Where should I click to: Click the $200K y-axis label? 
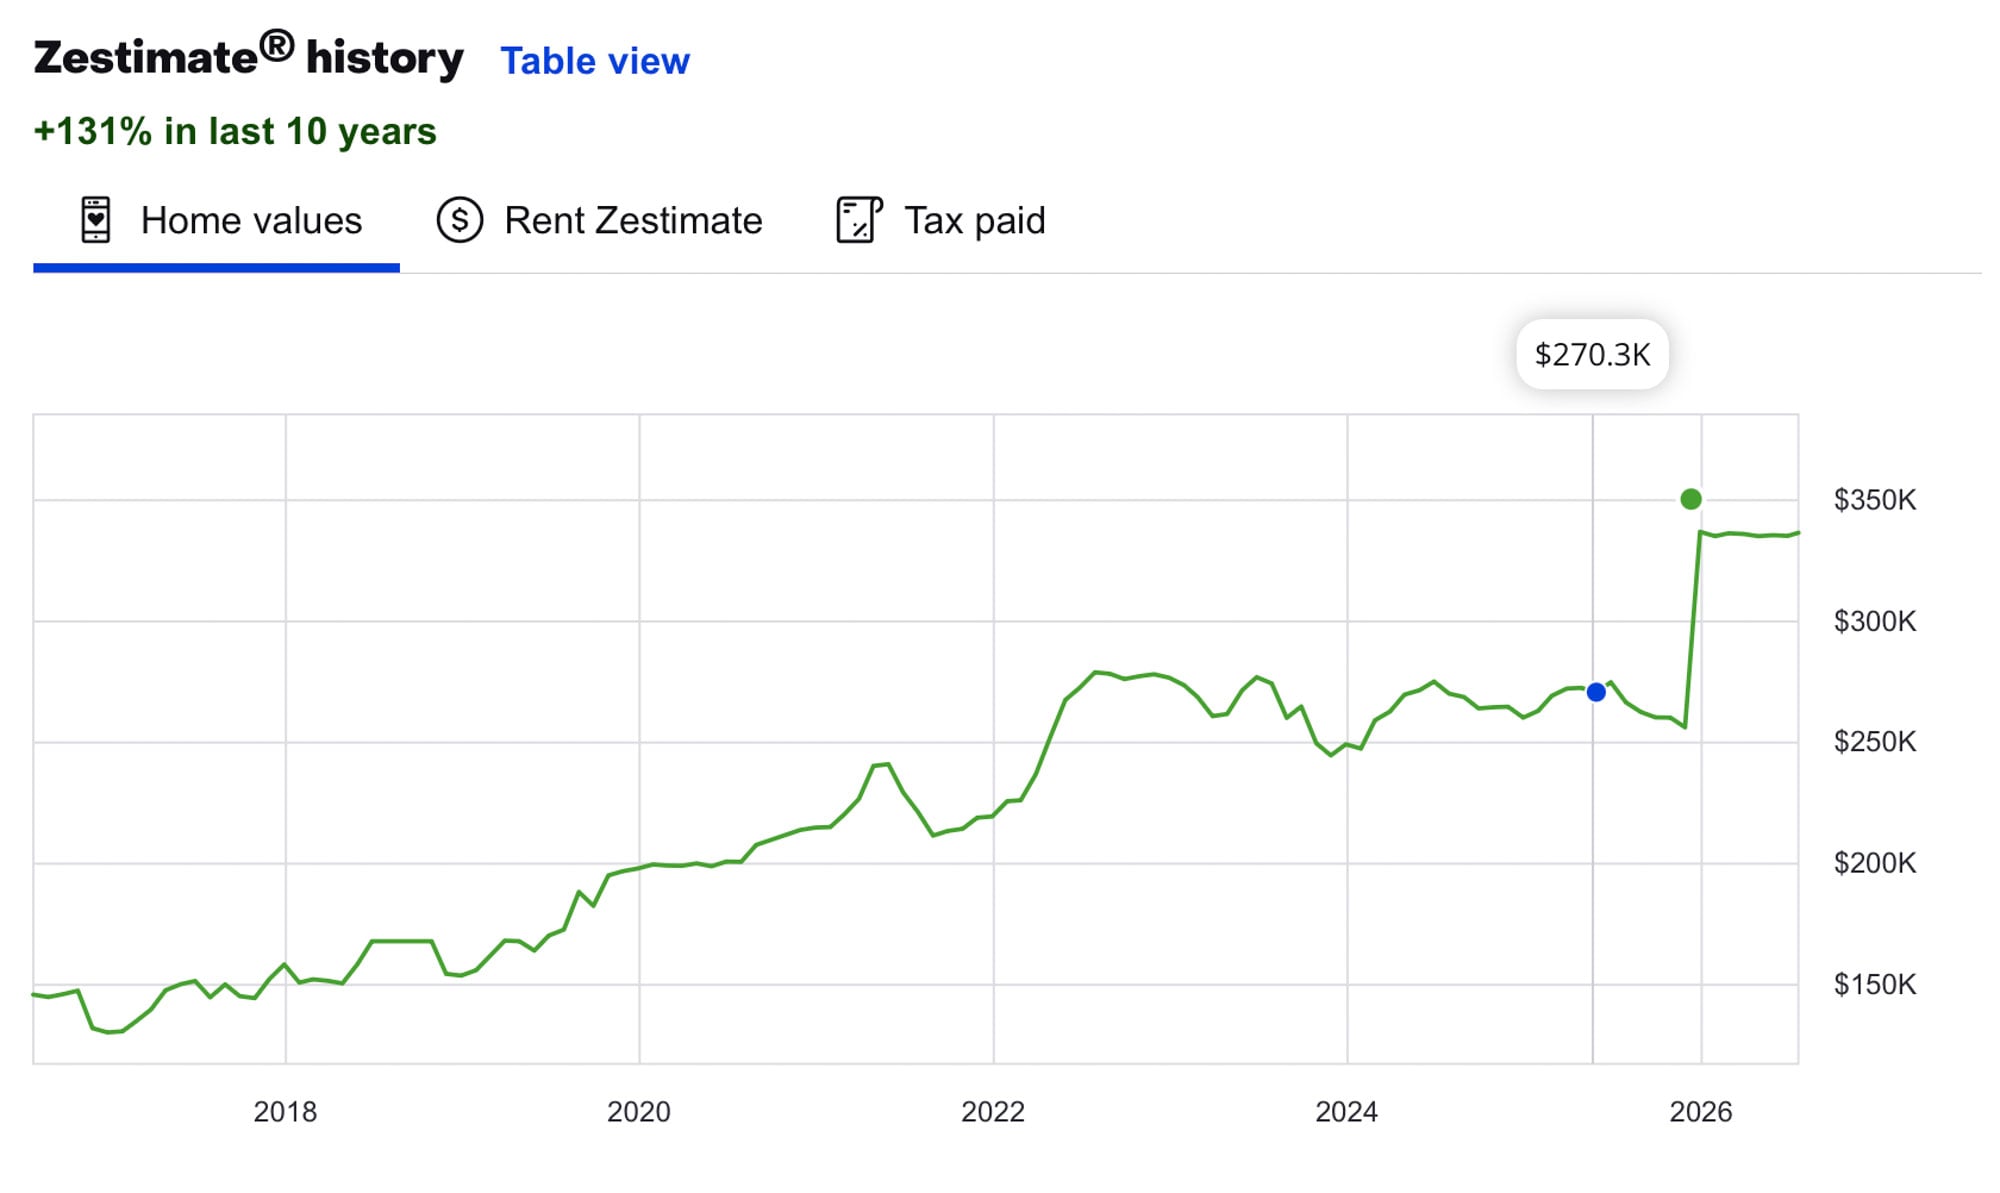1875,863
